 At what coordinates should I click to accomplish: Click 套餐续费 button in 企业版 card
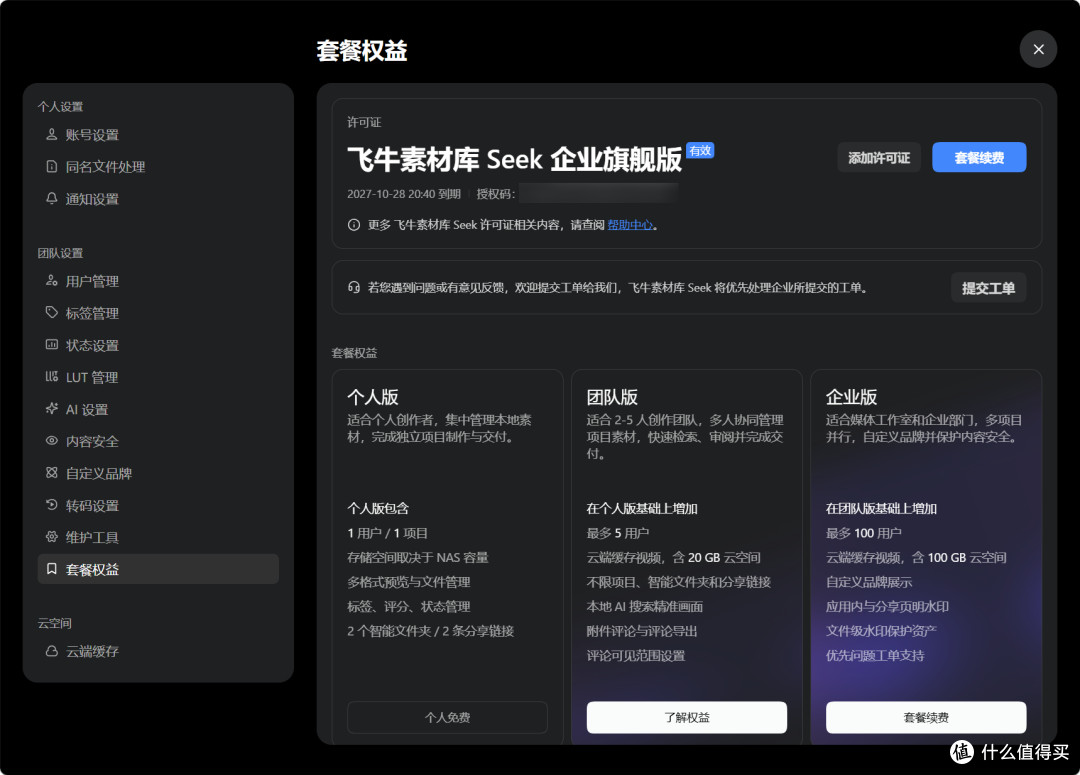tap(926, 717)
